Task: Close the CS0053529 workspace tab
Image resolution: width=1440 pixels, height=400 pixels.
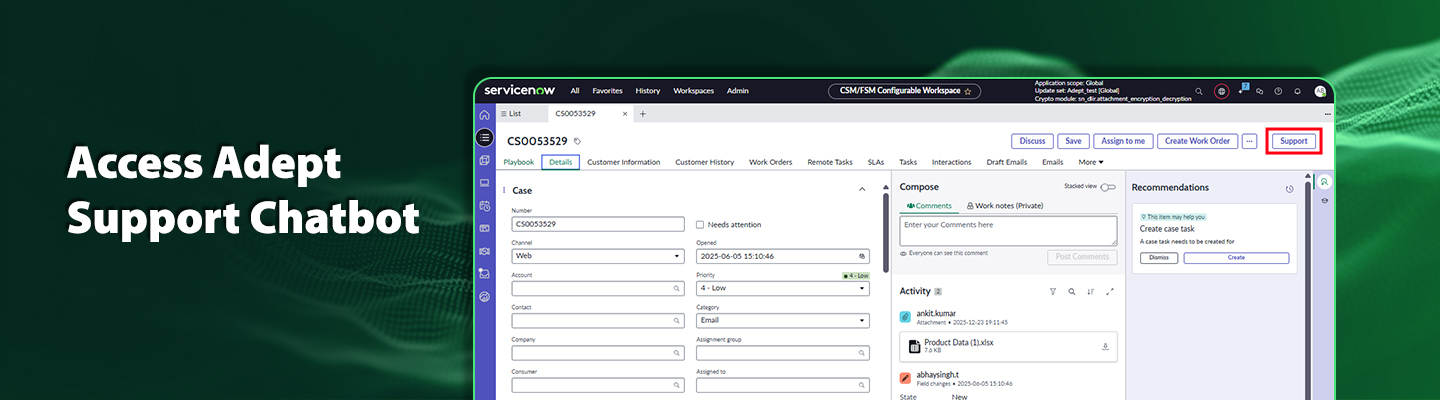Action: [626, 114]
